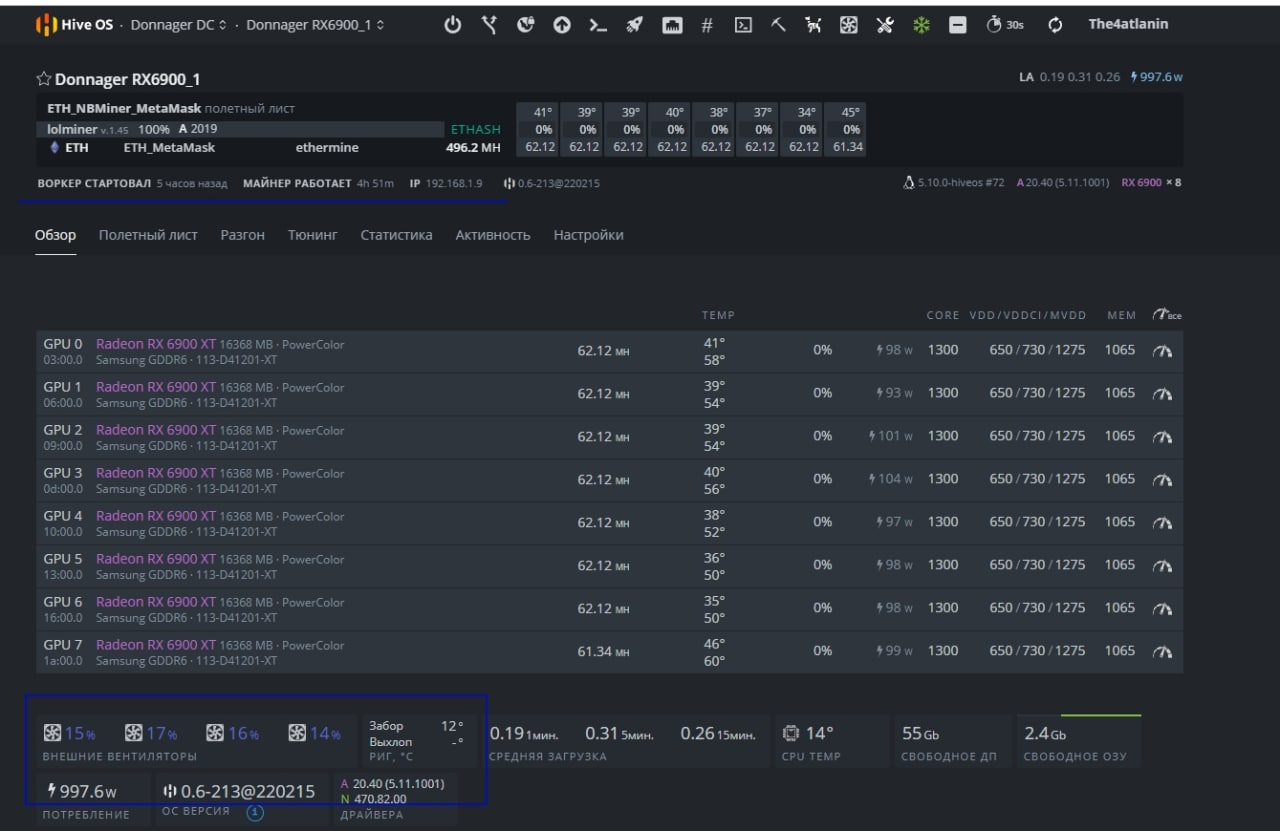Open the Настройки tab
Viewport: 1280px width, 831px height.
click(x=588, y=235)
